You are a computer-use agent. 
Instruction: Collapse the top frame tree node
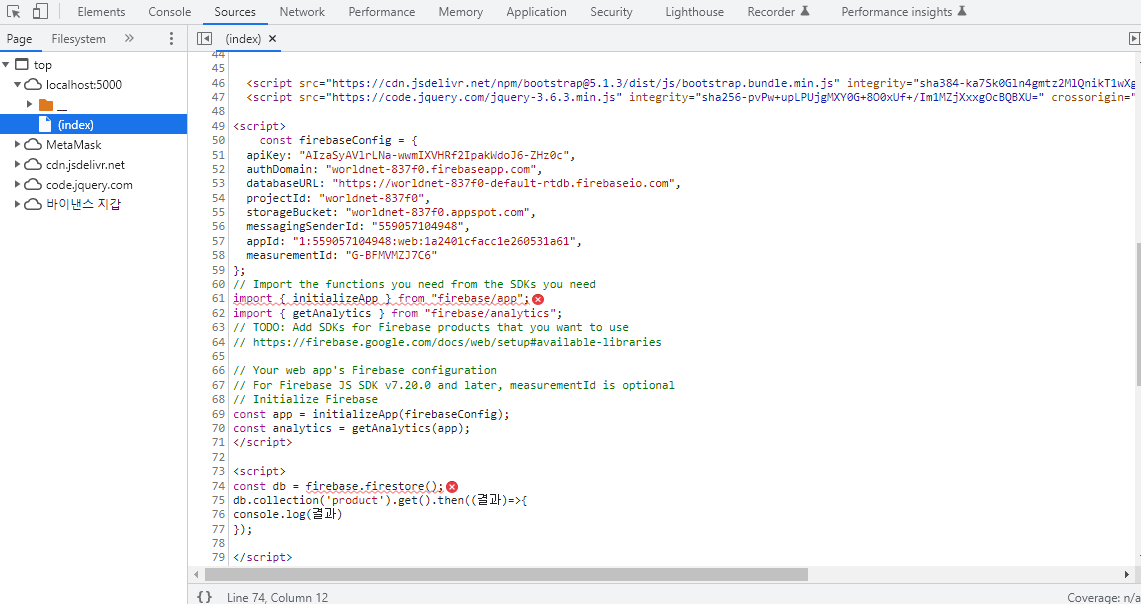(x=6, y=65)
